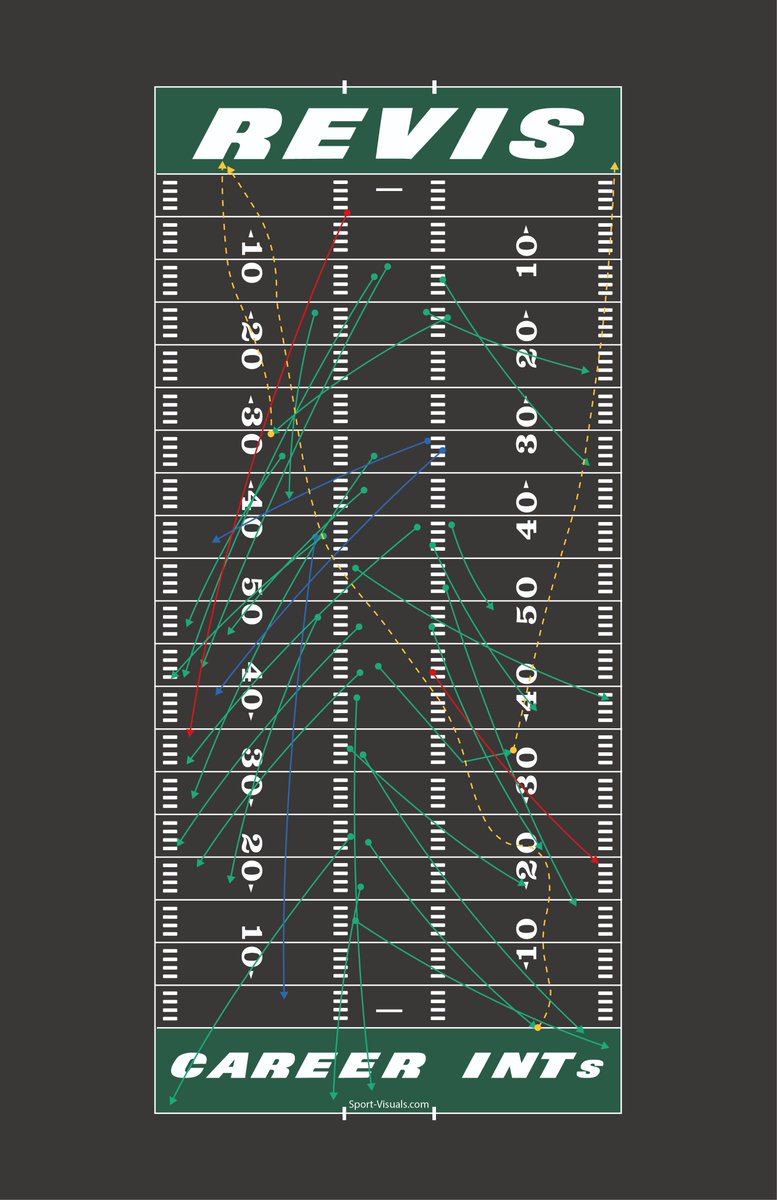Click the REVIS title text
The image size is (777, 1200).
(x=388, y=135)
